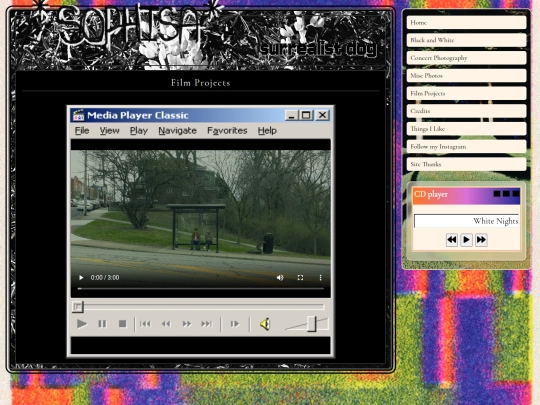Viewport: 540px width, 405px height.
Task: Open the View menu
Action: [110, 131]
